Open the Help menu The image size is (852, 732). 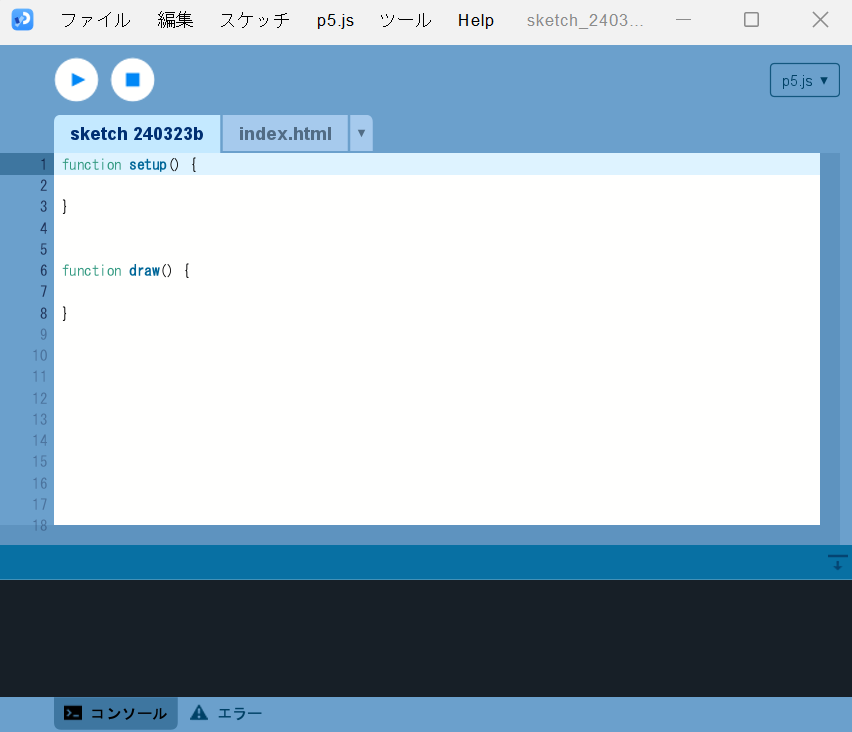(x=476, y=20)
